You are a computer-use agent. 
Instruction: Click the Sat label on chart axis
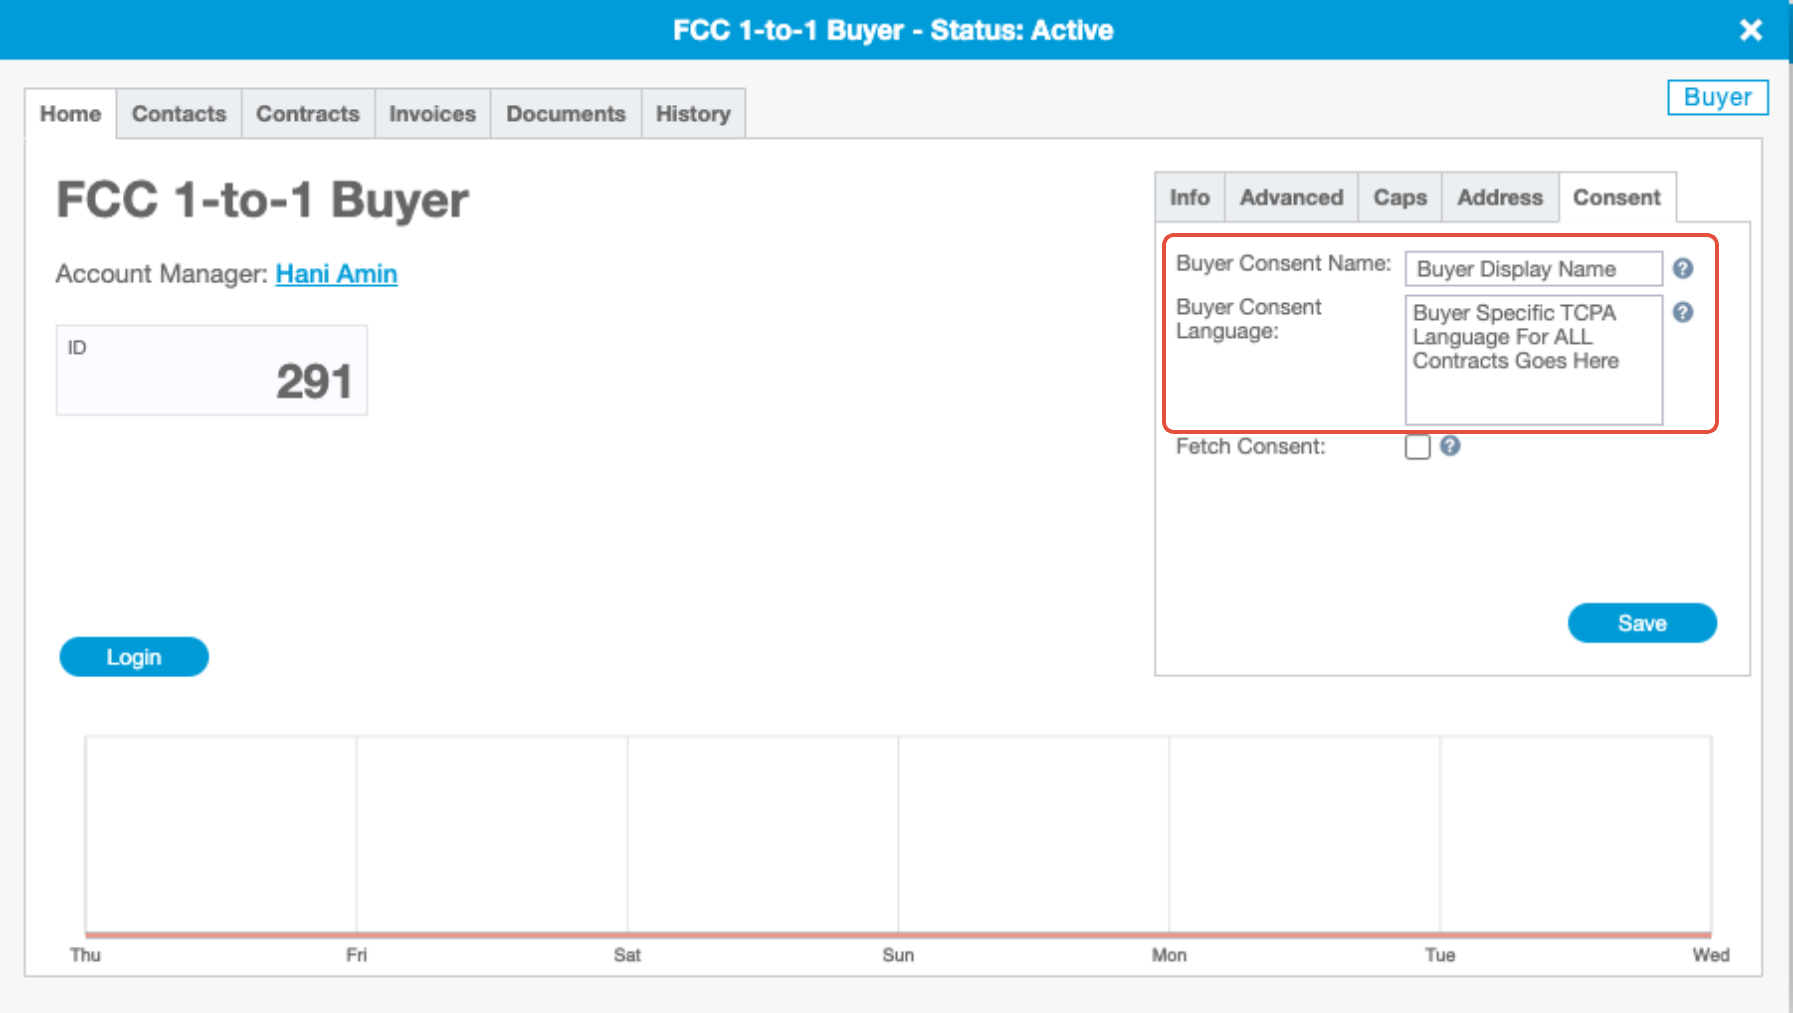tap(627, 955)
